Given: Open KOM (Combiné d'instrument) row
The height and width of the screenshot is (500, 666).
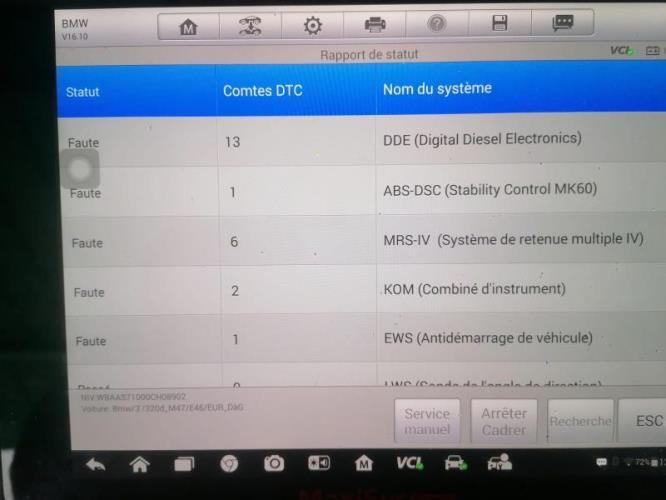Looking at the screenshot, I should (366, 290).
